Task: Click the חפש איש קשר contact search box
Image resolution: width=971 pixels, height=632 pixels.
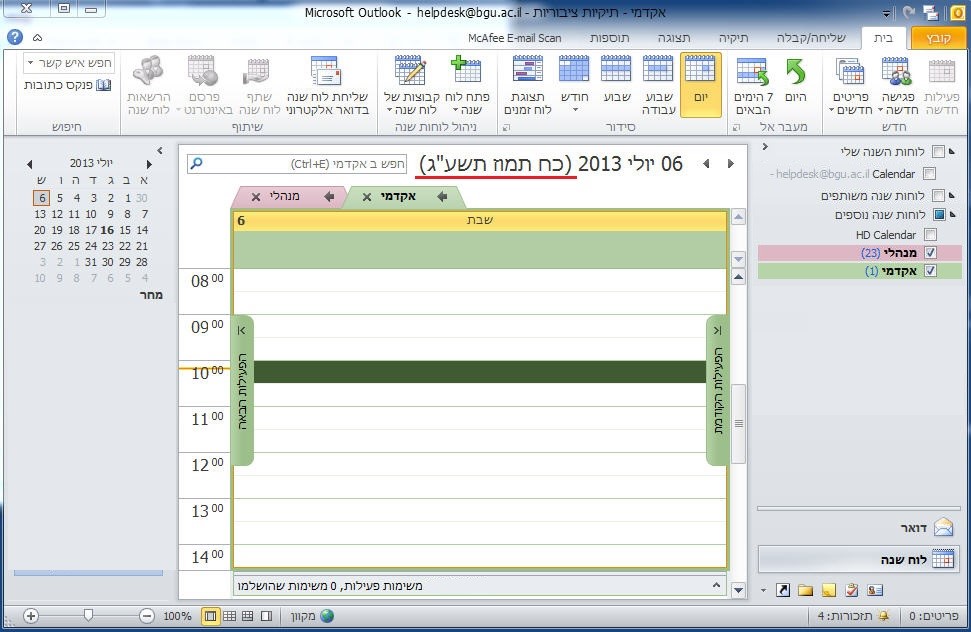Action: click(69, 63)
